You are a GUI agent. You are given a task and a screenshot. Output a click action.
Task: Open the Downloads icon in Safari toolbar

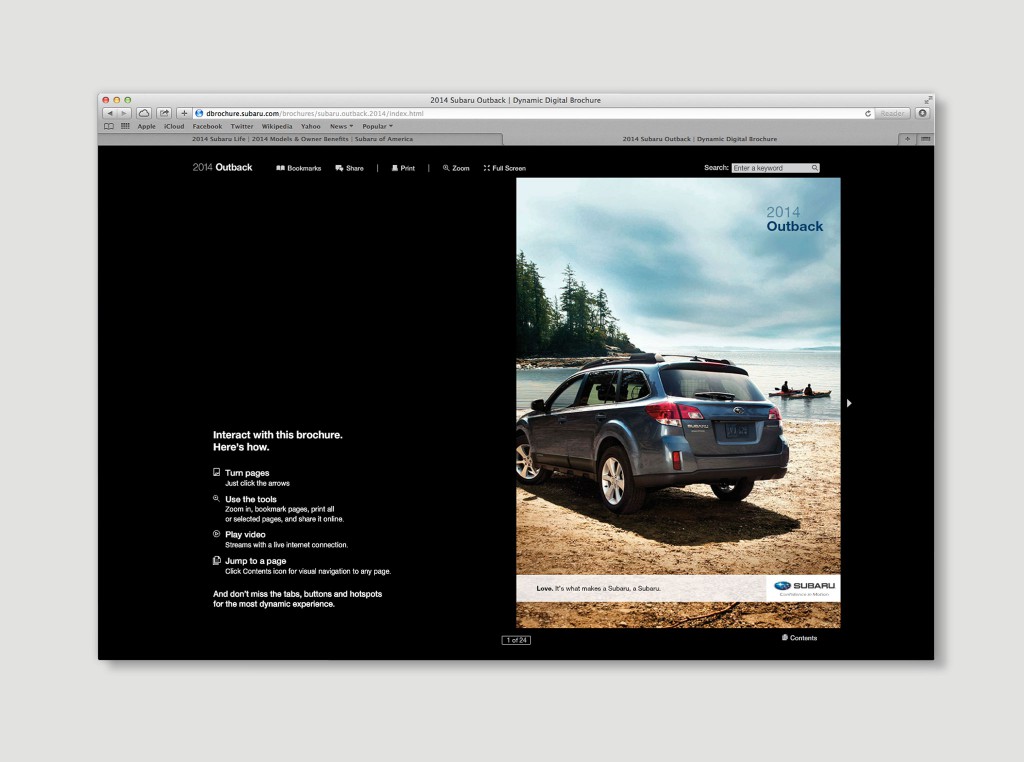tap(922, 114)
